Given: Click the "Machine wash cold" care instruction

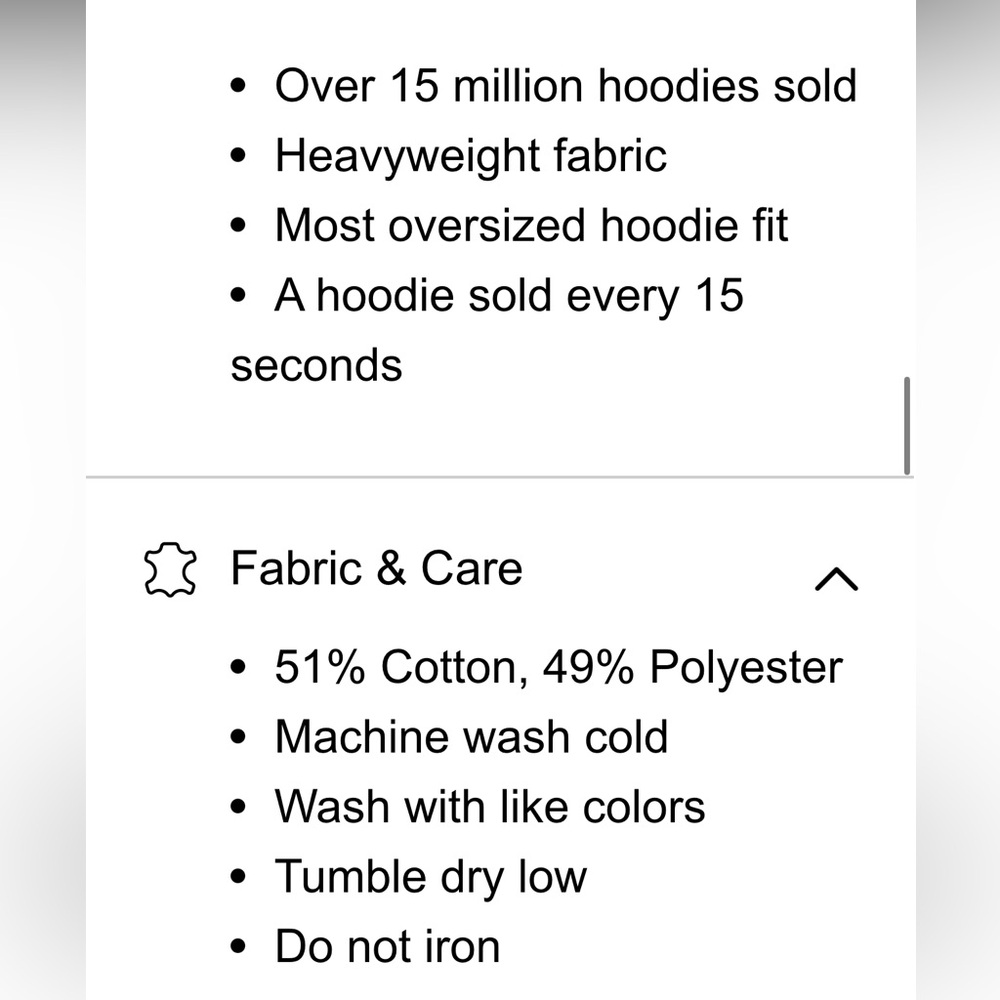Looking at the screenshot, I should coord(471,738).
